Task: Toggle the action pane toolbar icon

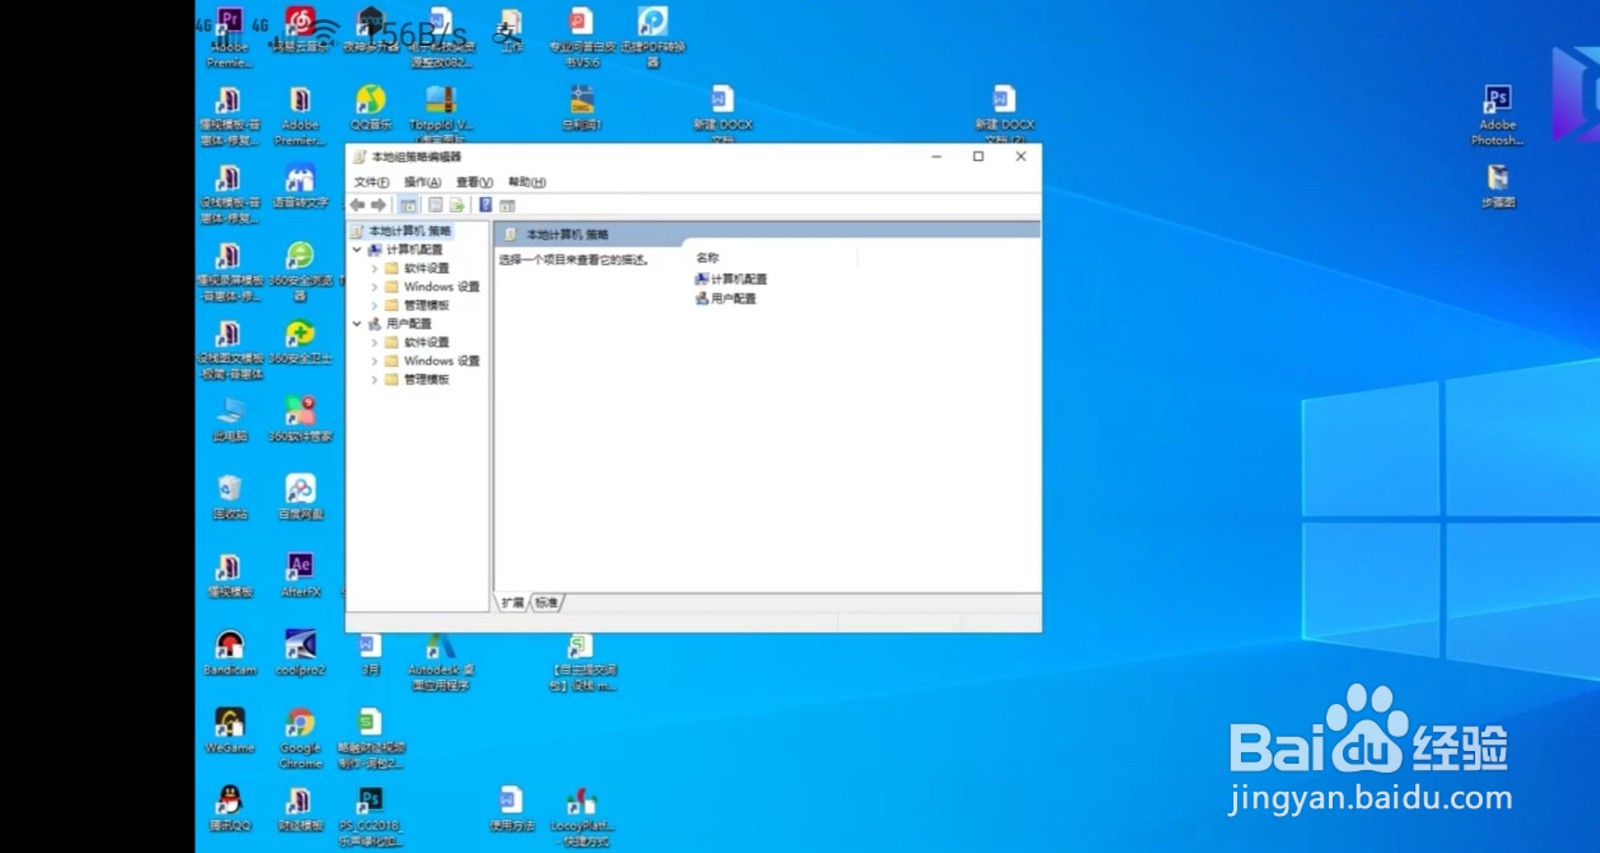Action: click(507, 205)
